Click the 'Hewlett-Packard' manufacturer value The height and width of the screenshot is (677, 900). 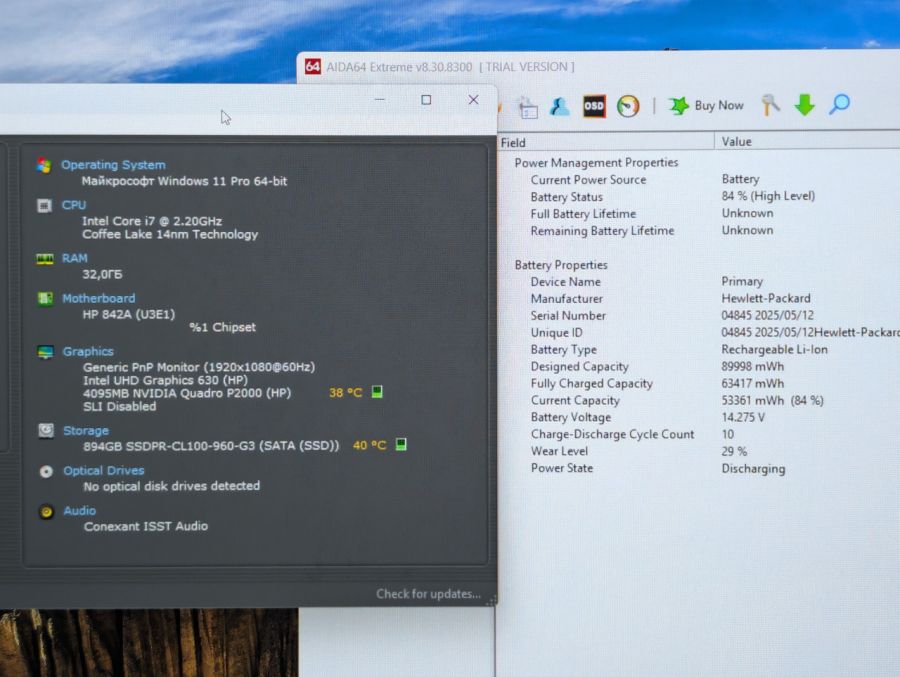(x=766, y=298)
